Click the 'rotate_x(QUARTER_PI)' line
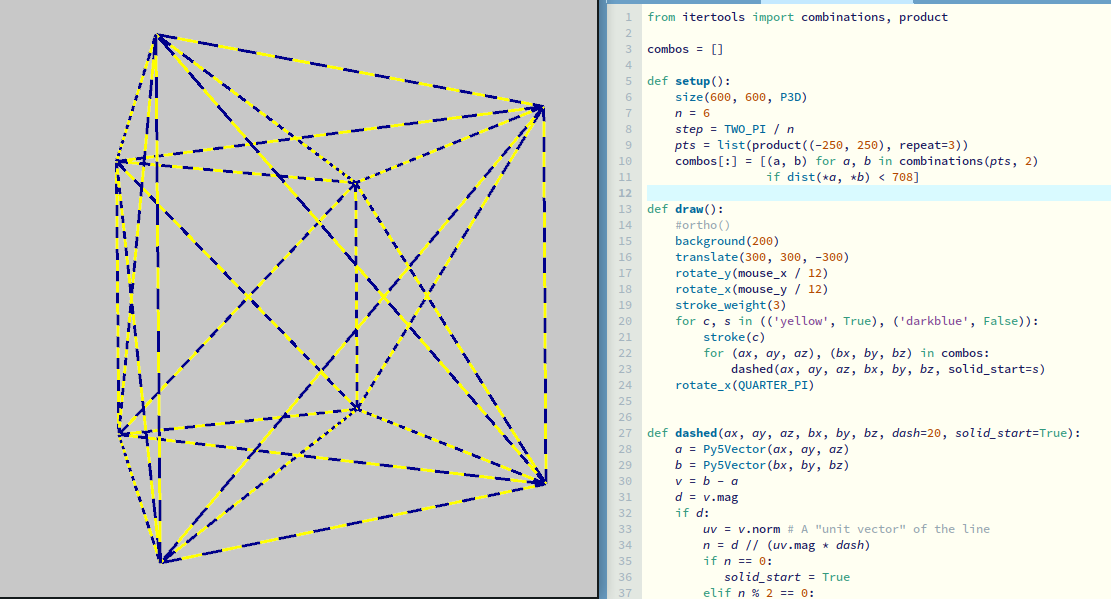 744,385
